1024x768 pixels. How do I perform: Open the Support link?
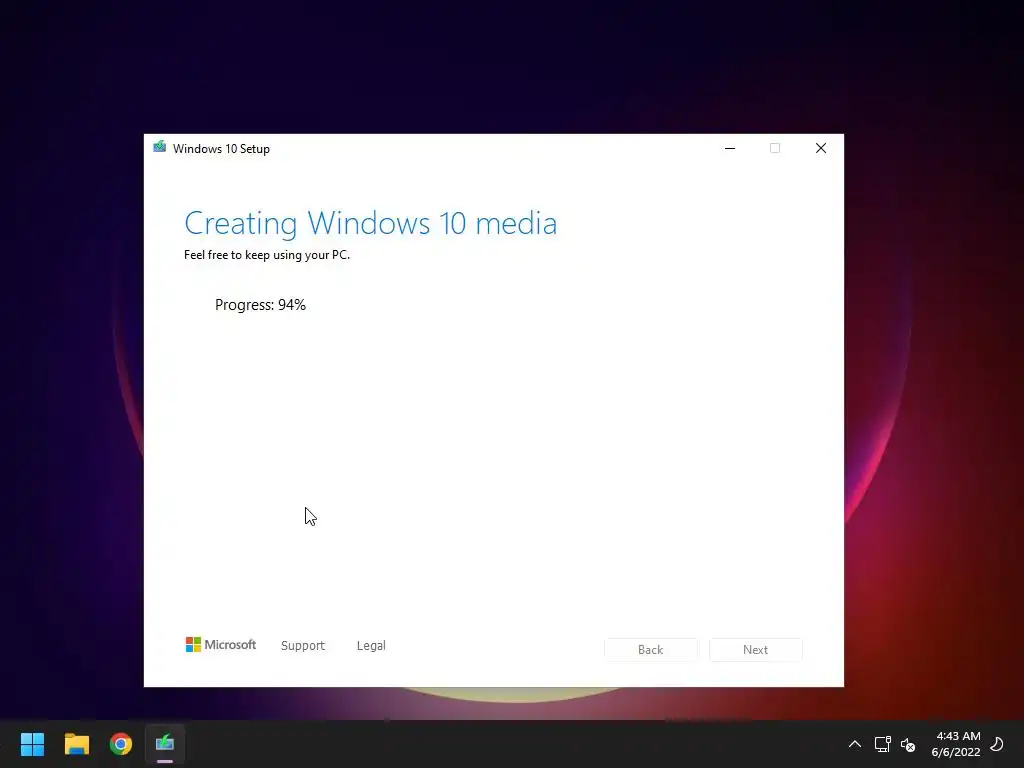click(x=302, y=645)
